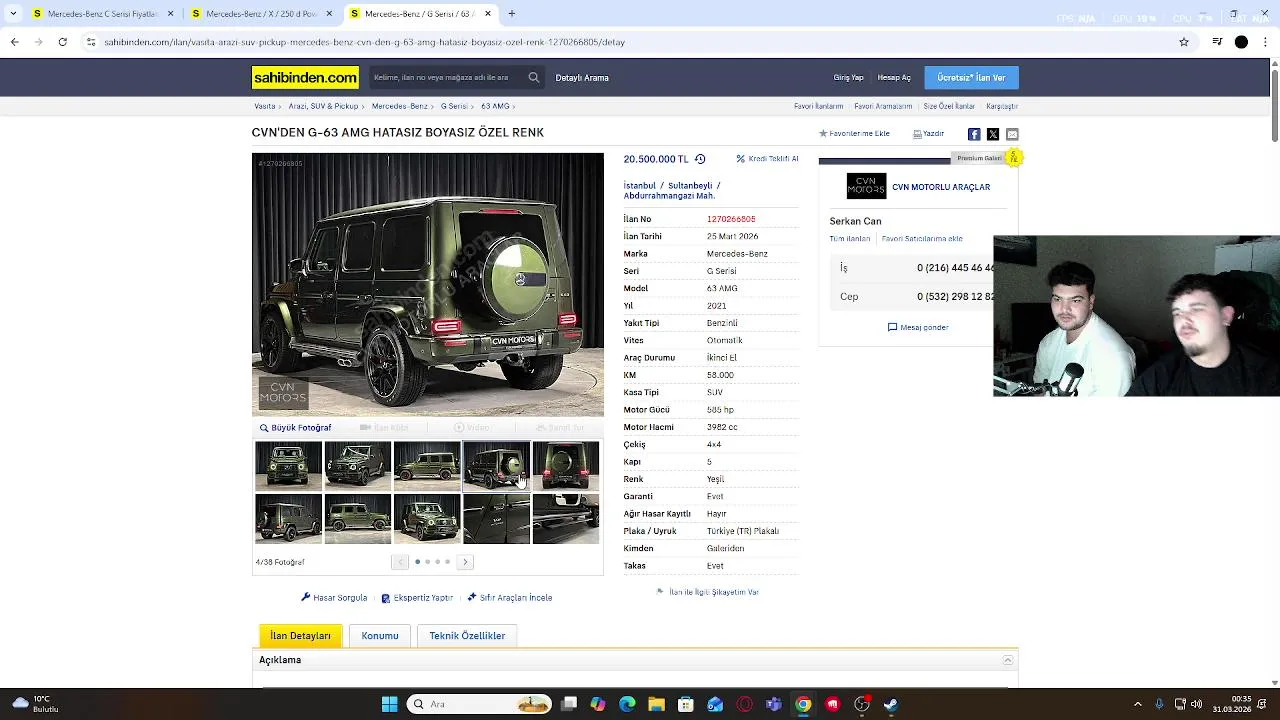The height and width of the screenshot is (720, 1280).
Task: Bookmark this page with star icon
Action: (1184, 42)
